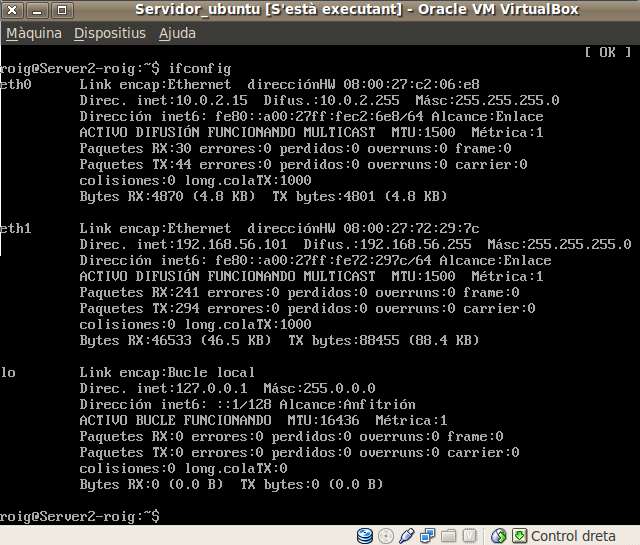This screenshot has width=640, height=545.
Task: Close the Servidor_ubuntu VM window
Action: [x=12, y=10]
